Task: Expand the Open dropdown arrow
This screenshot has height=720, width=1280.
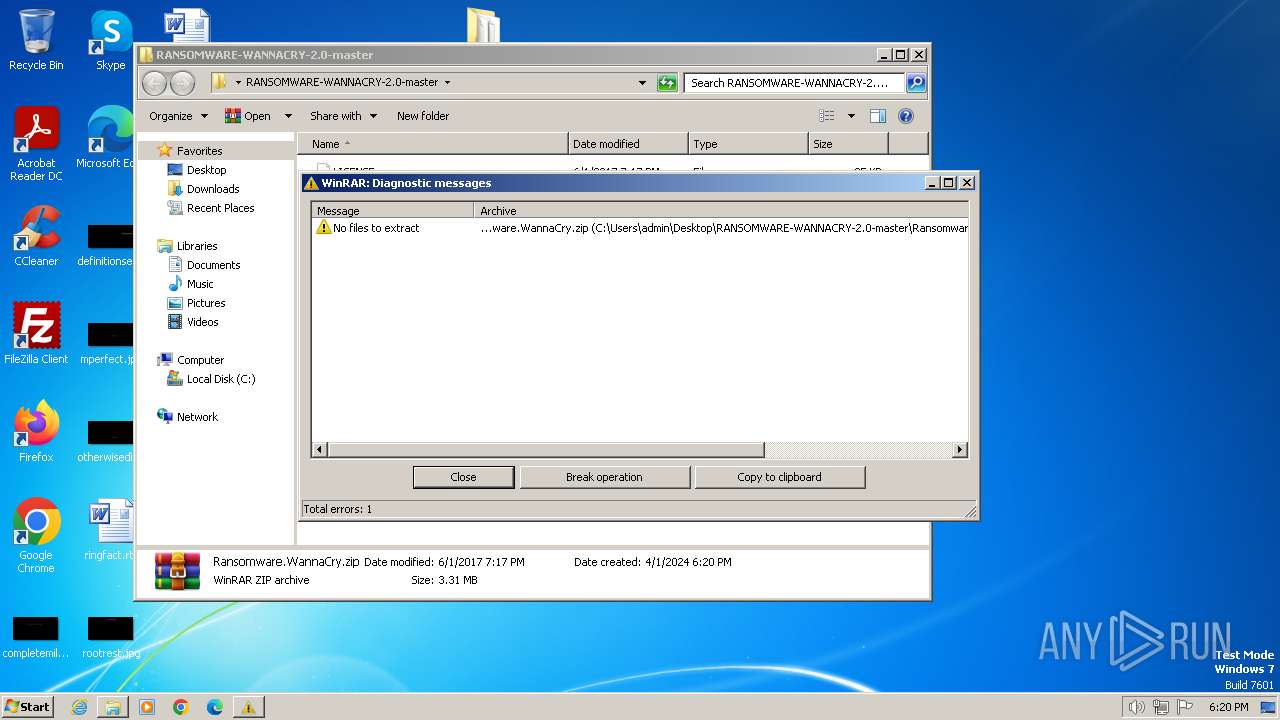Action: 288,116
